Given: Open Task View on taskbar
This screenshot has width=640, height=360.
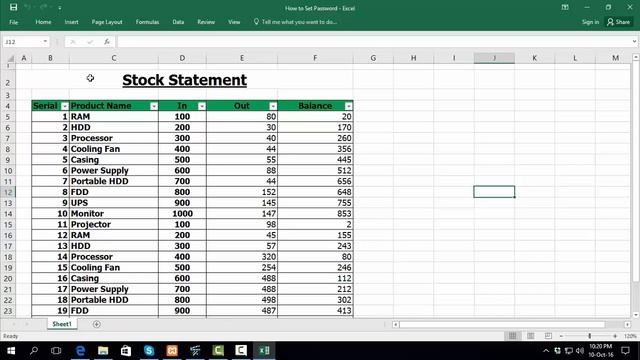Looking at the screenshot, I should (56, 351).
